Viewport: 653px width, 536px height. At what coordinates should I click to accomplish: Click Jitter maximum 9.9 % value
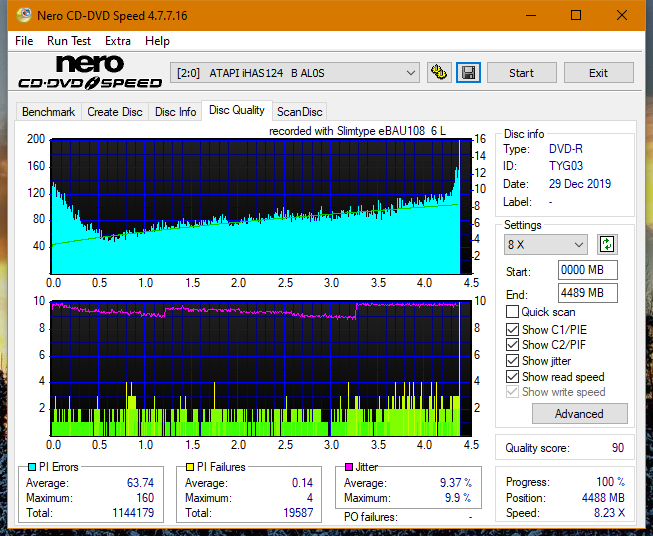click(458, 498)
